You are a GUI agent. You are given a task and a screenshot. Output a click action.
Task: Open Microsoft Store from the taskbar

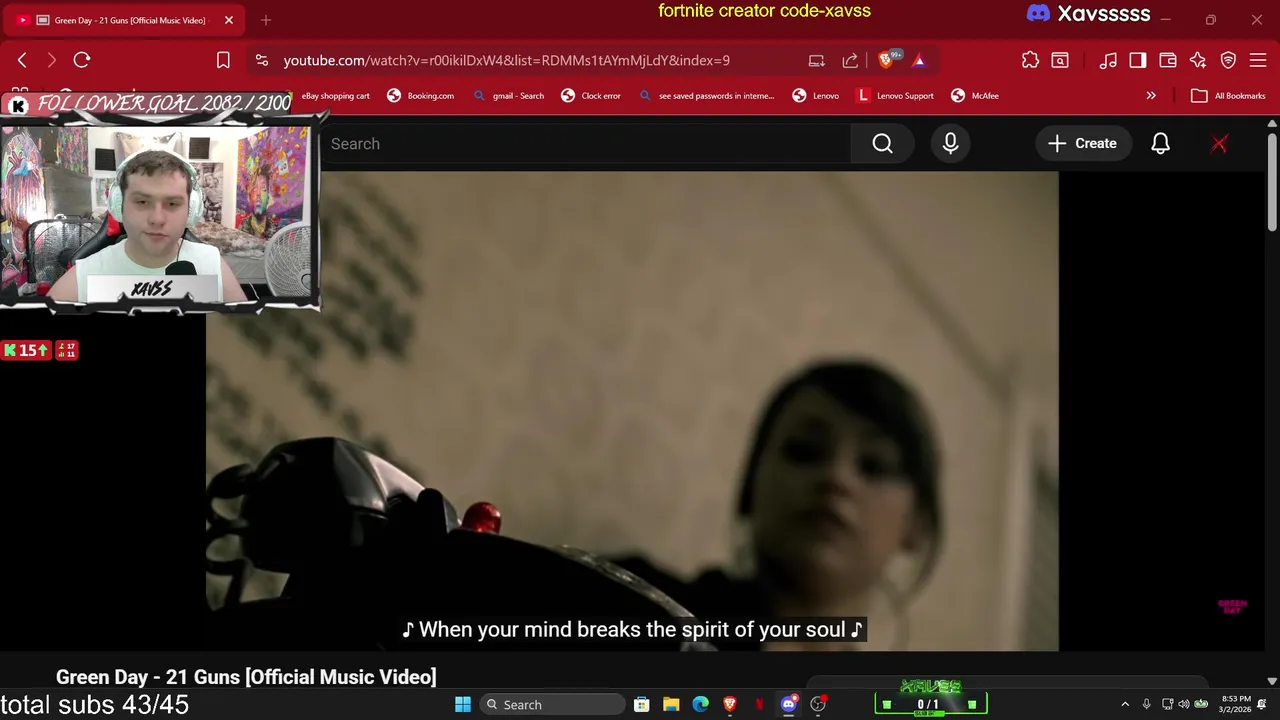click(642, 705)
